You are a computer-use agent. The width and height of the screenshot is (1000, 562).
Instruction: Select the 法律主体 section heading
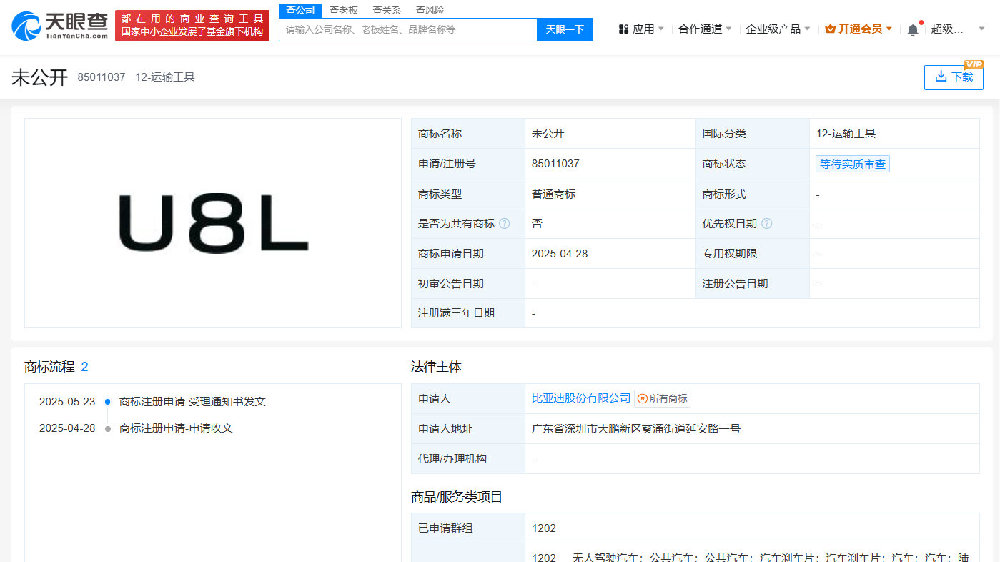[x=436, y=367]
